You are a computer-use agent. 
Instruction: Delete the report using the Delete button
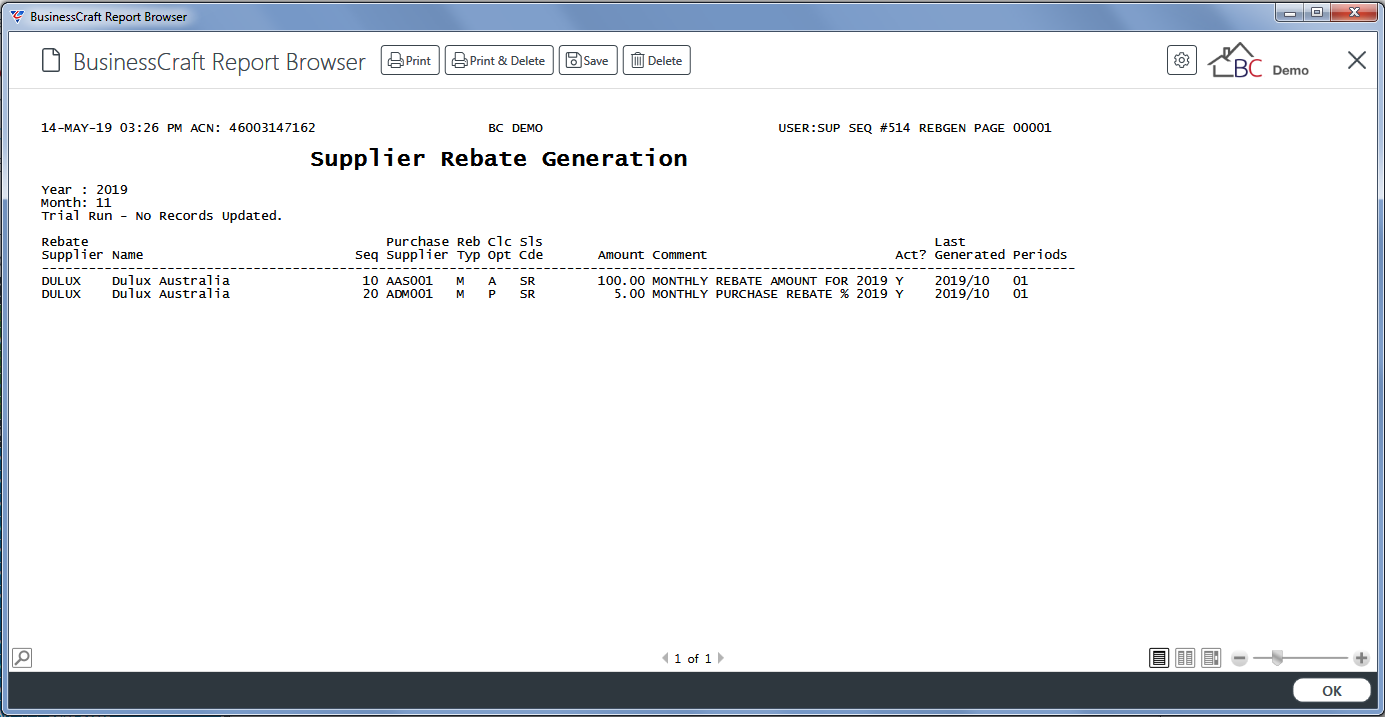click(657, 61)
